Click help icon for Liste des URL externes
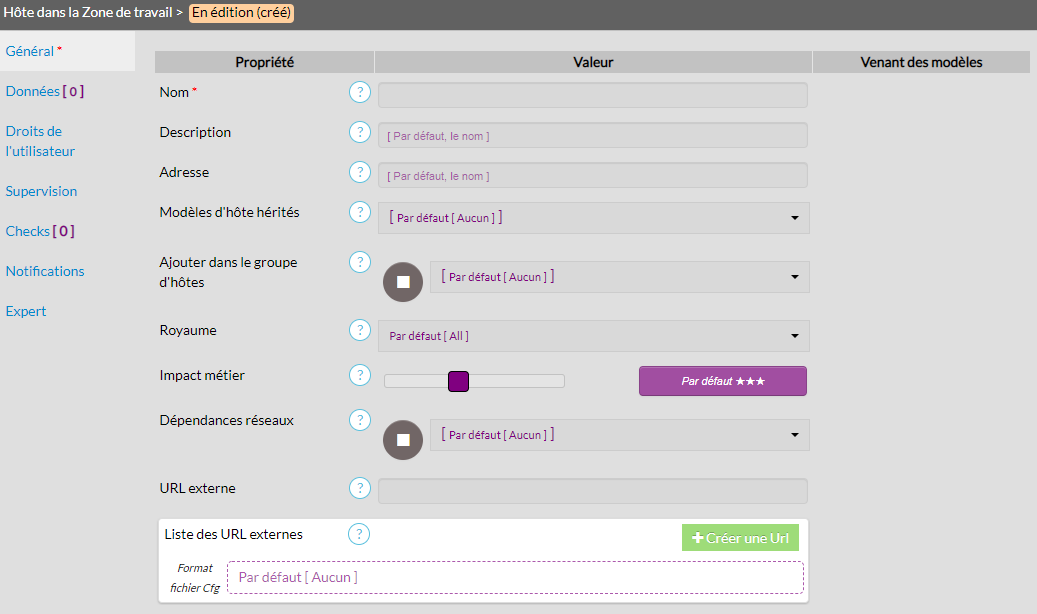This screenshot has width=1037, height=614. point(359,534)
